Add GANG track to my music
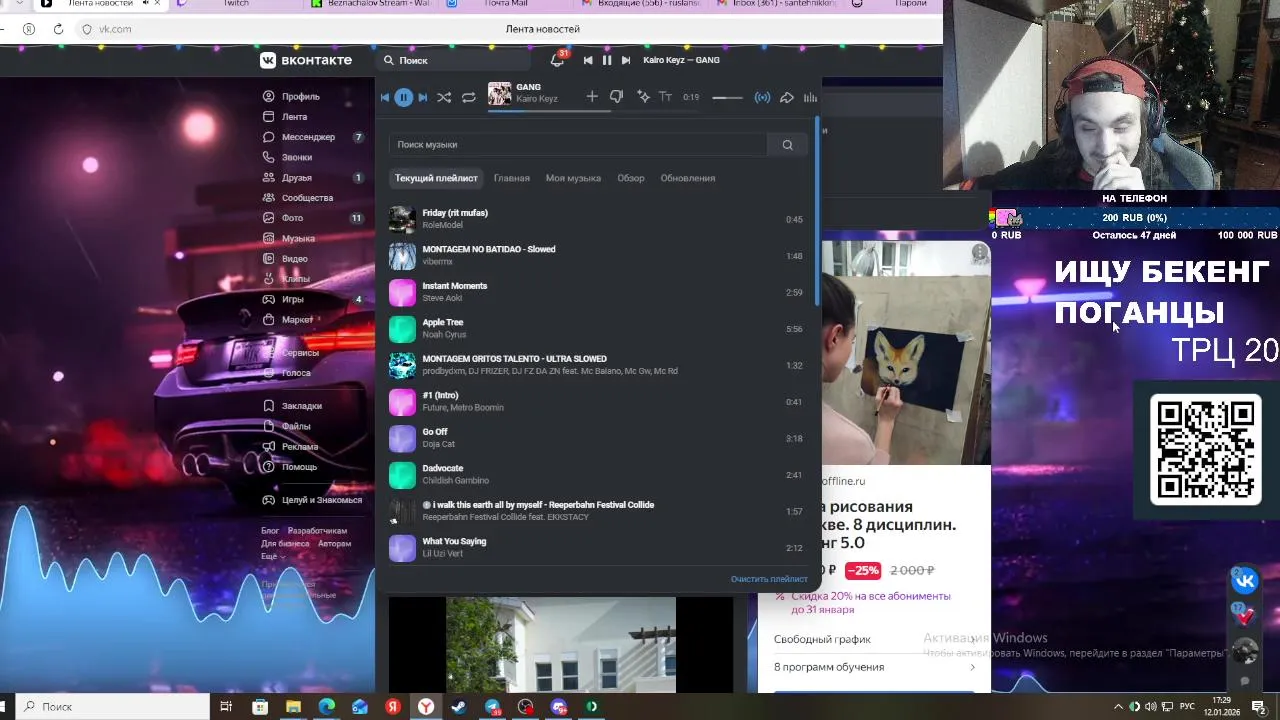 pos(592,97)
